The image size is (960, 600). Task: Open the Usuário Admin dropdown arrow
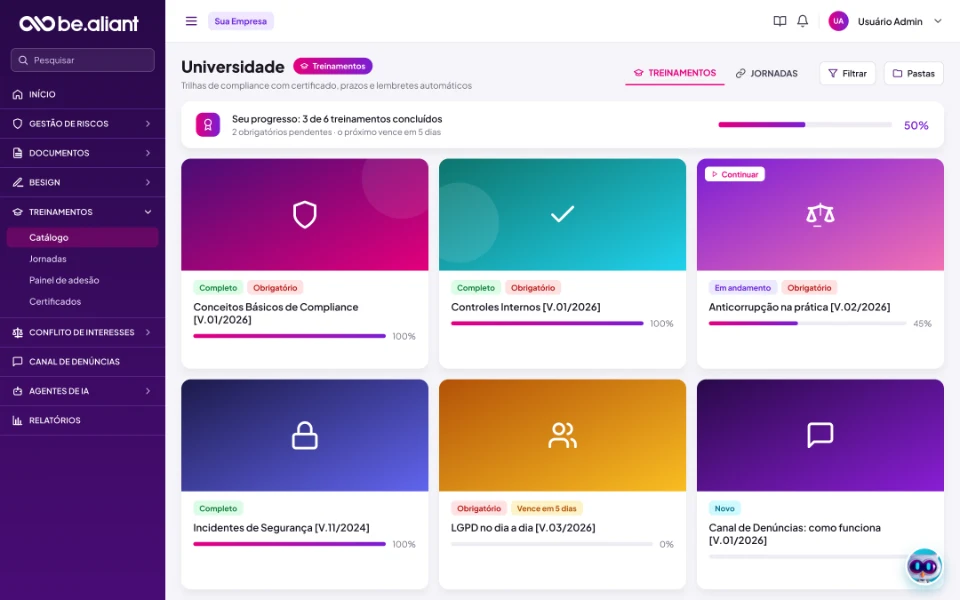(x=937, y=21)
